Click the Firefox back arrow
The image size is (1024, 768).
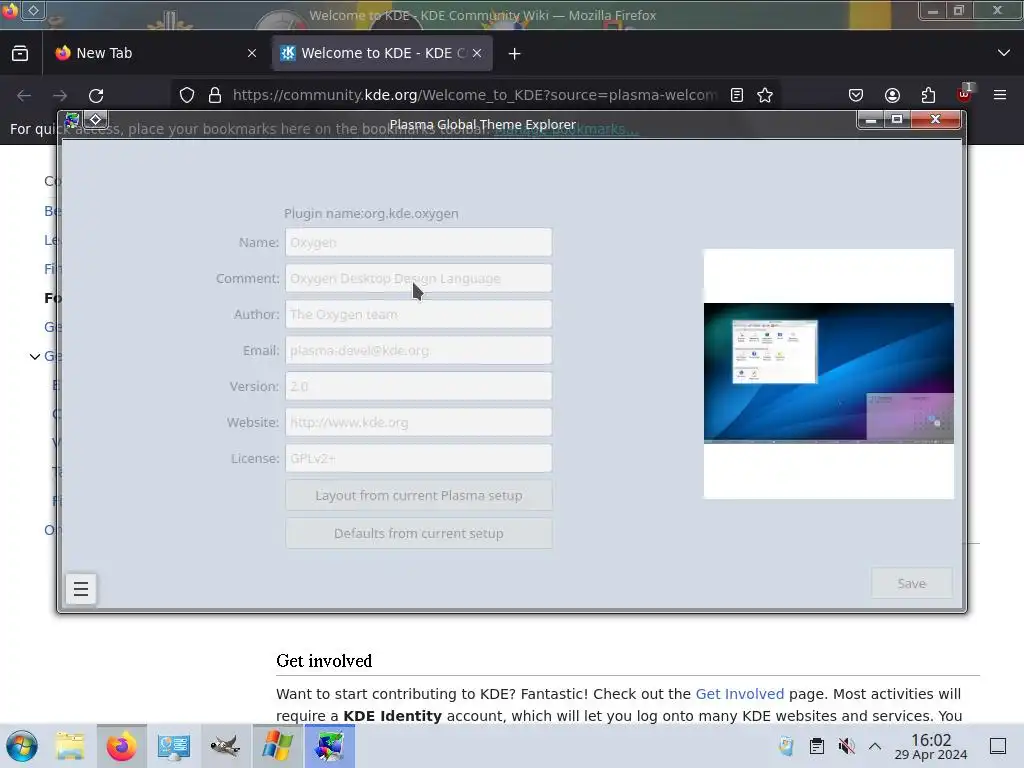point(24,95)
